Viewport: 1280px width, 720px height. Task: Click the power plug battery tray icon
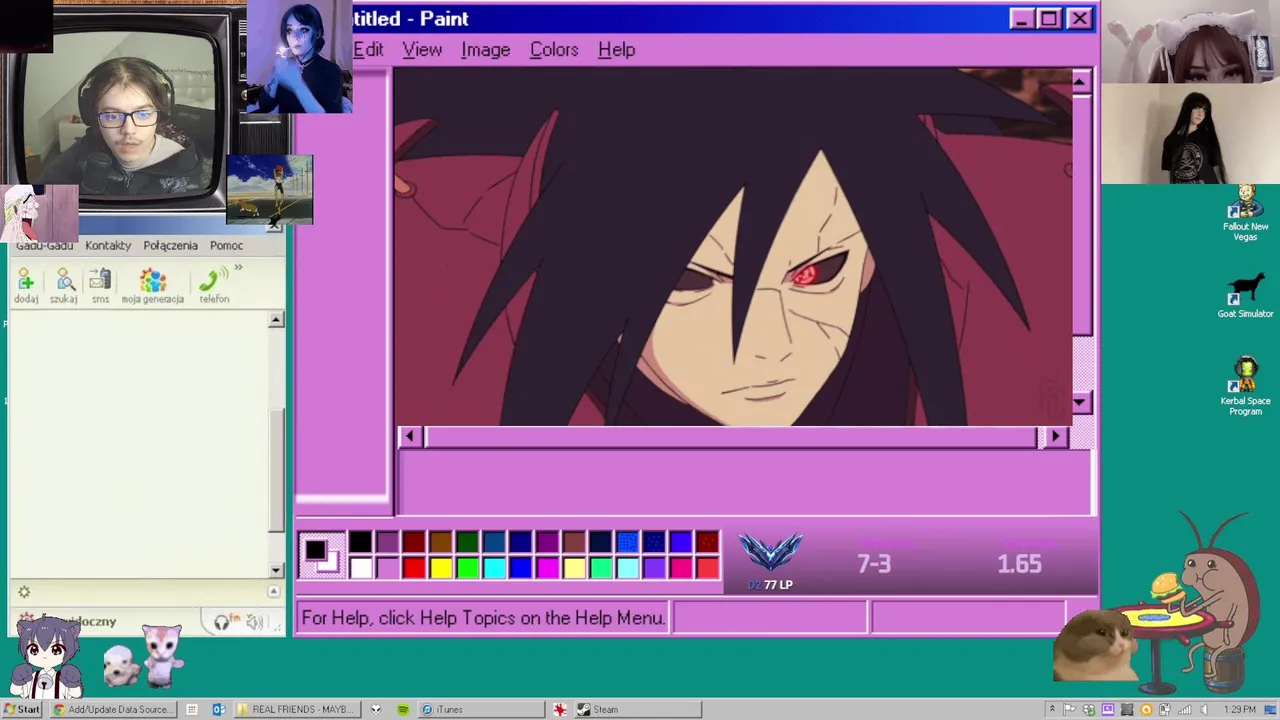(x=1165, y=709)
